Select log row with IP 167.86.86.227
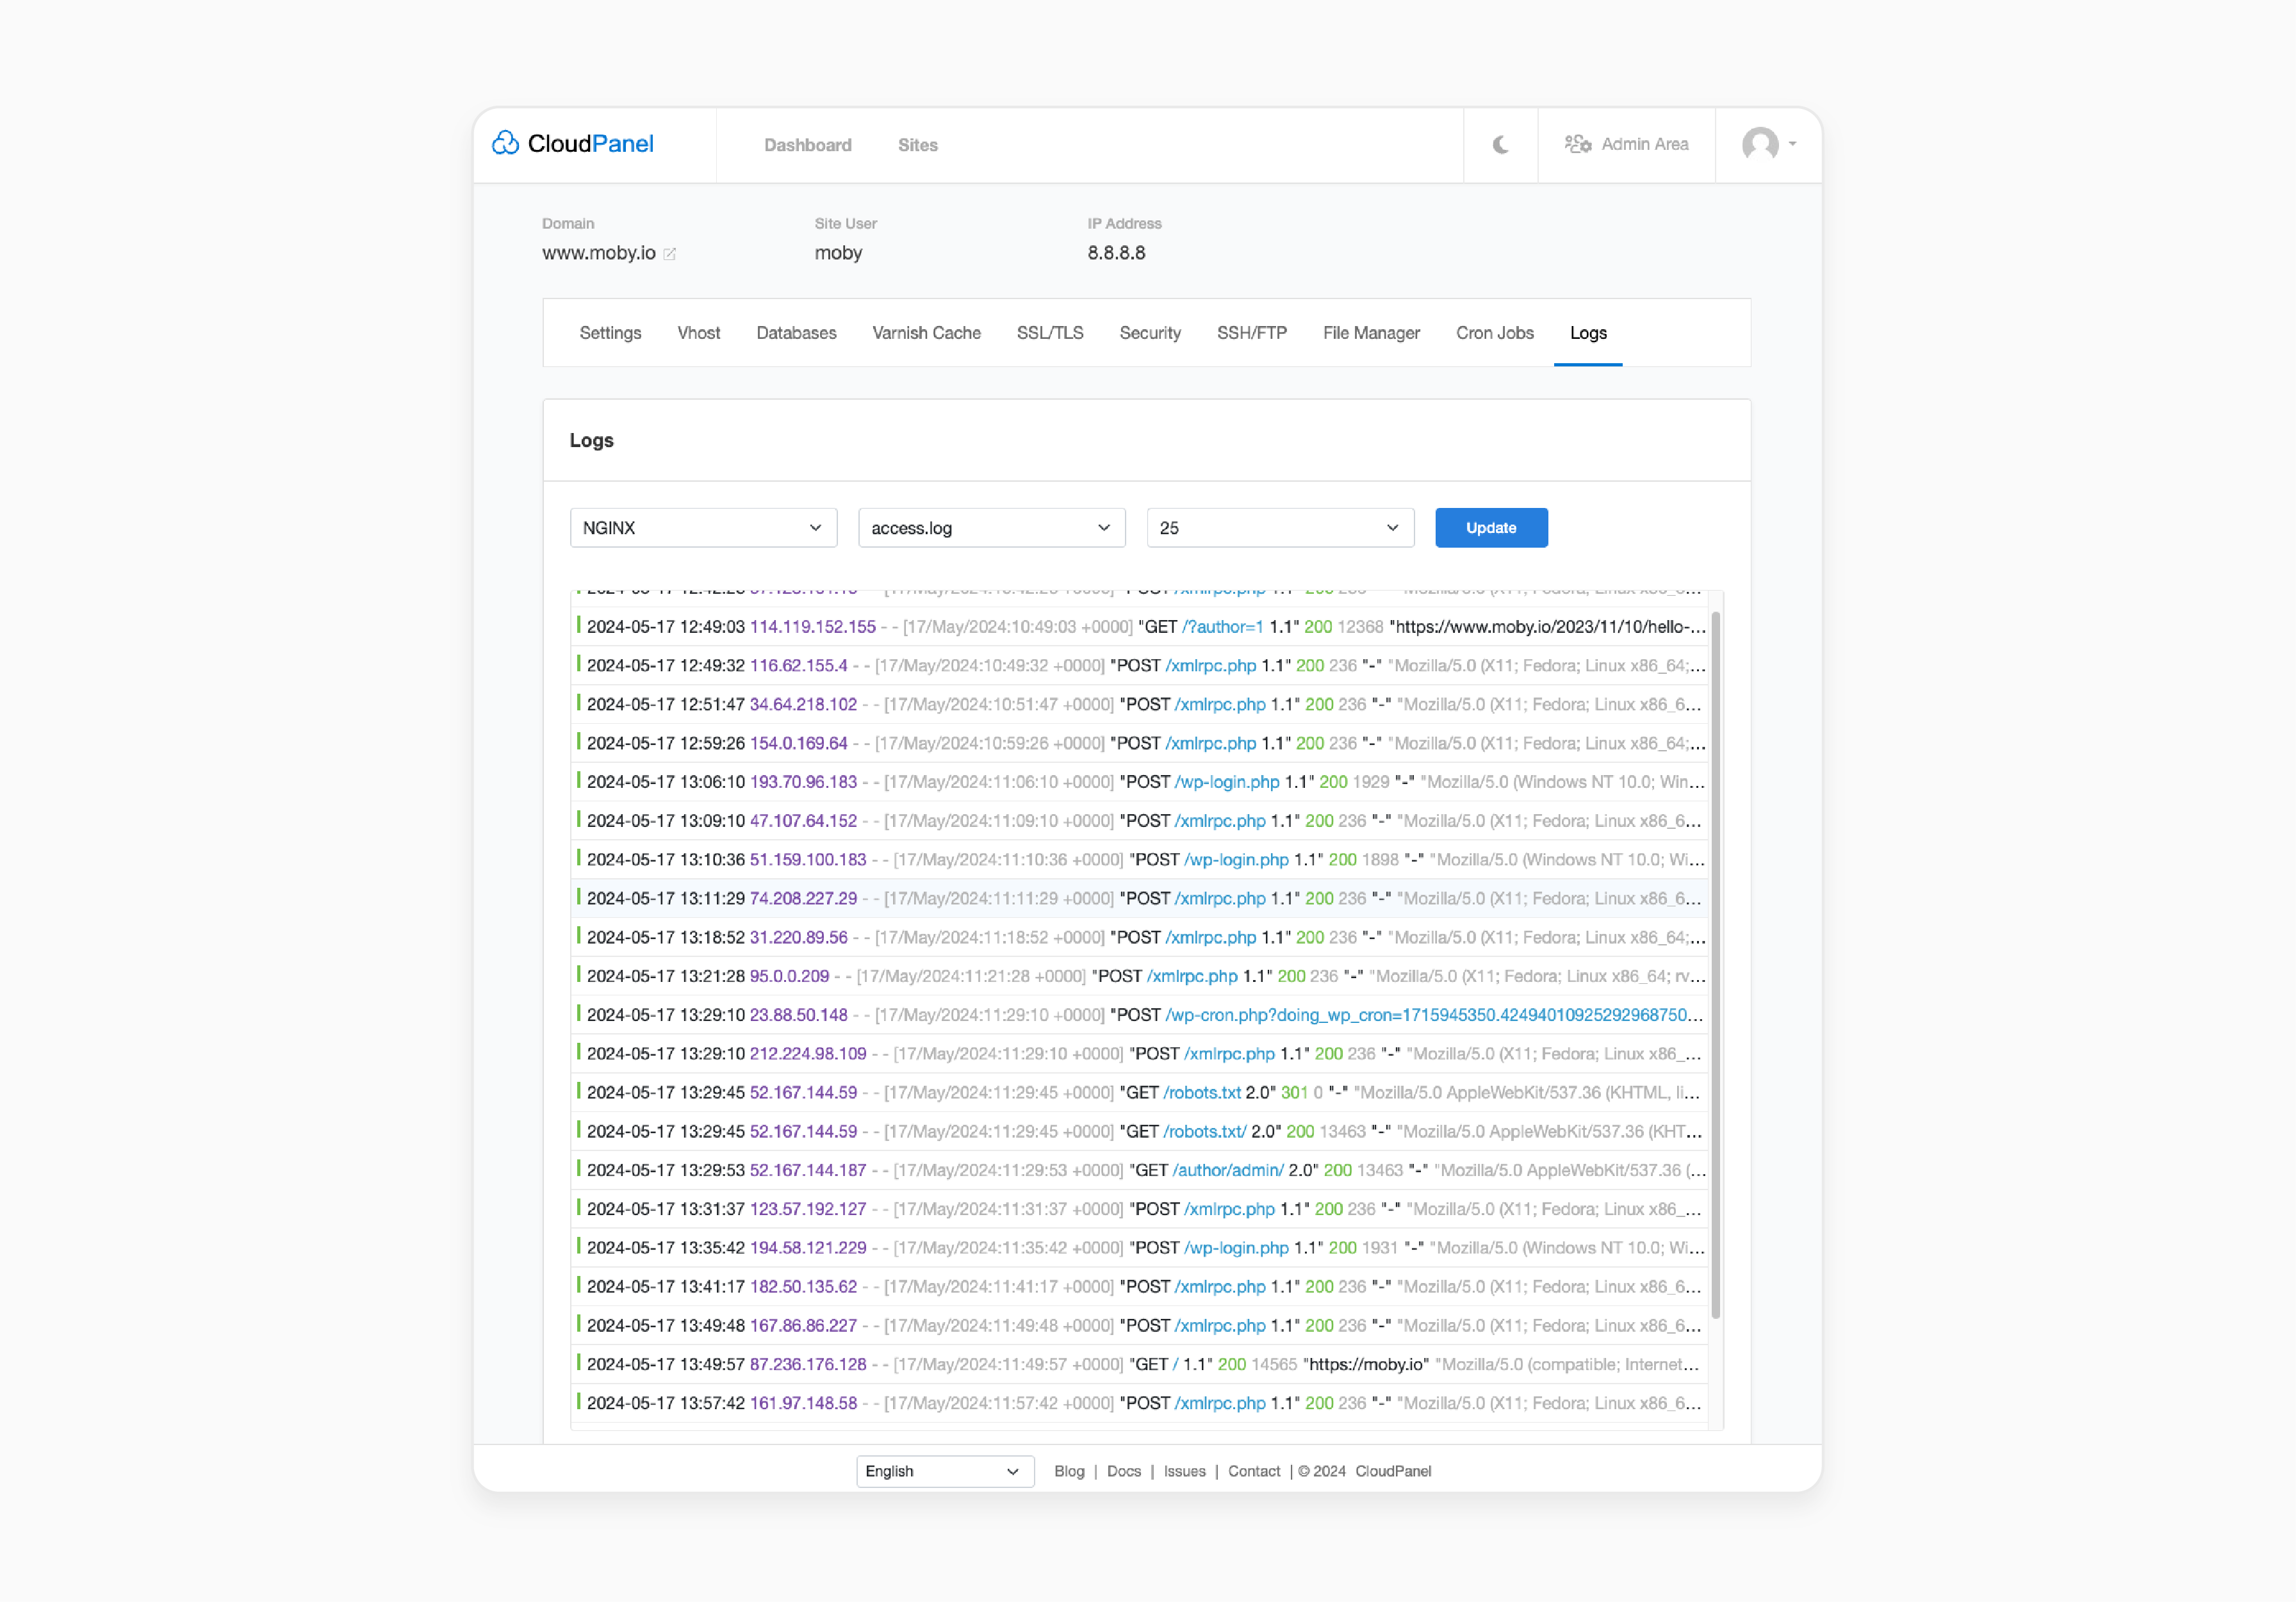The width and height of the screenshot is (2296, 1602). pos(1140,1326)
